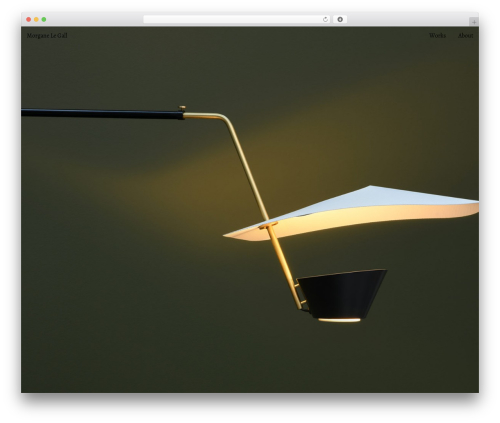Screen dimensions: 500x423
Task: Reload the page with the refresh icon
Action: click(x=325, y=20)
